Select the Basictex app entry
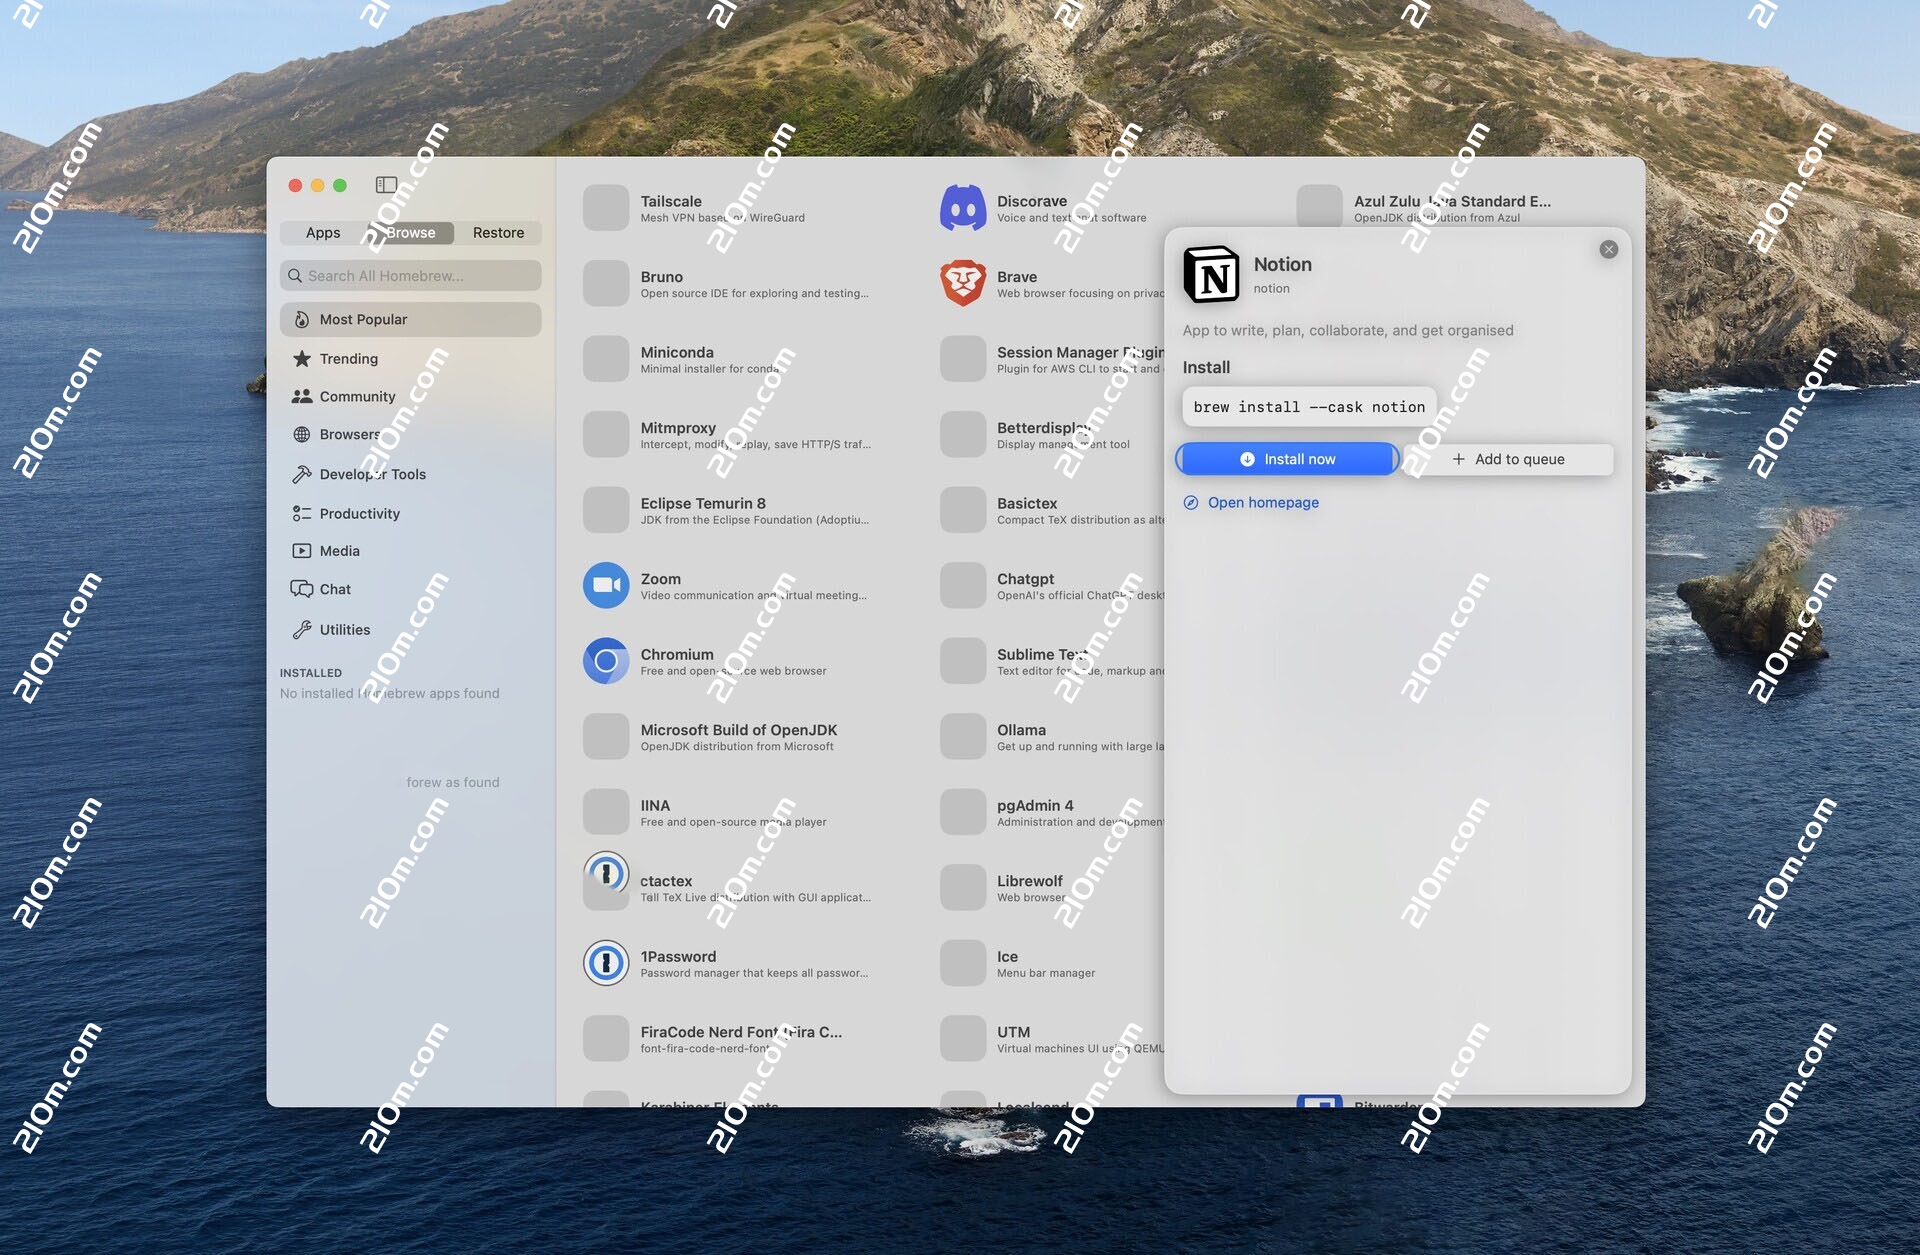Screen dimensions: 1920x1255 click(x=1052, y=510)
